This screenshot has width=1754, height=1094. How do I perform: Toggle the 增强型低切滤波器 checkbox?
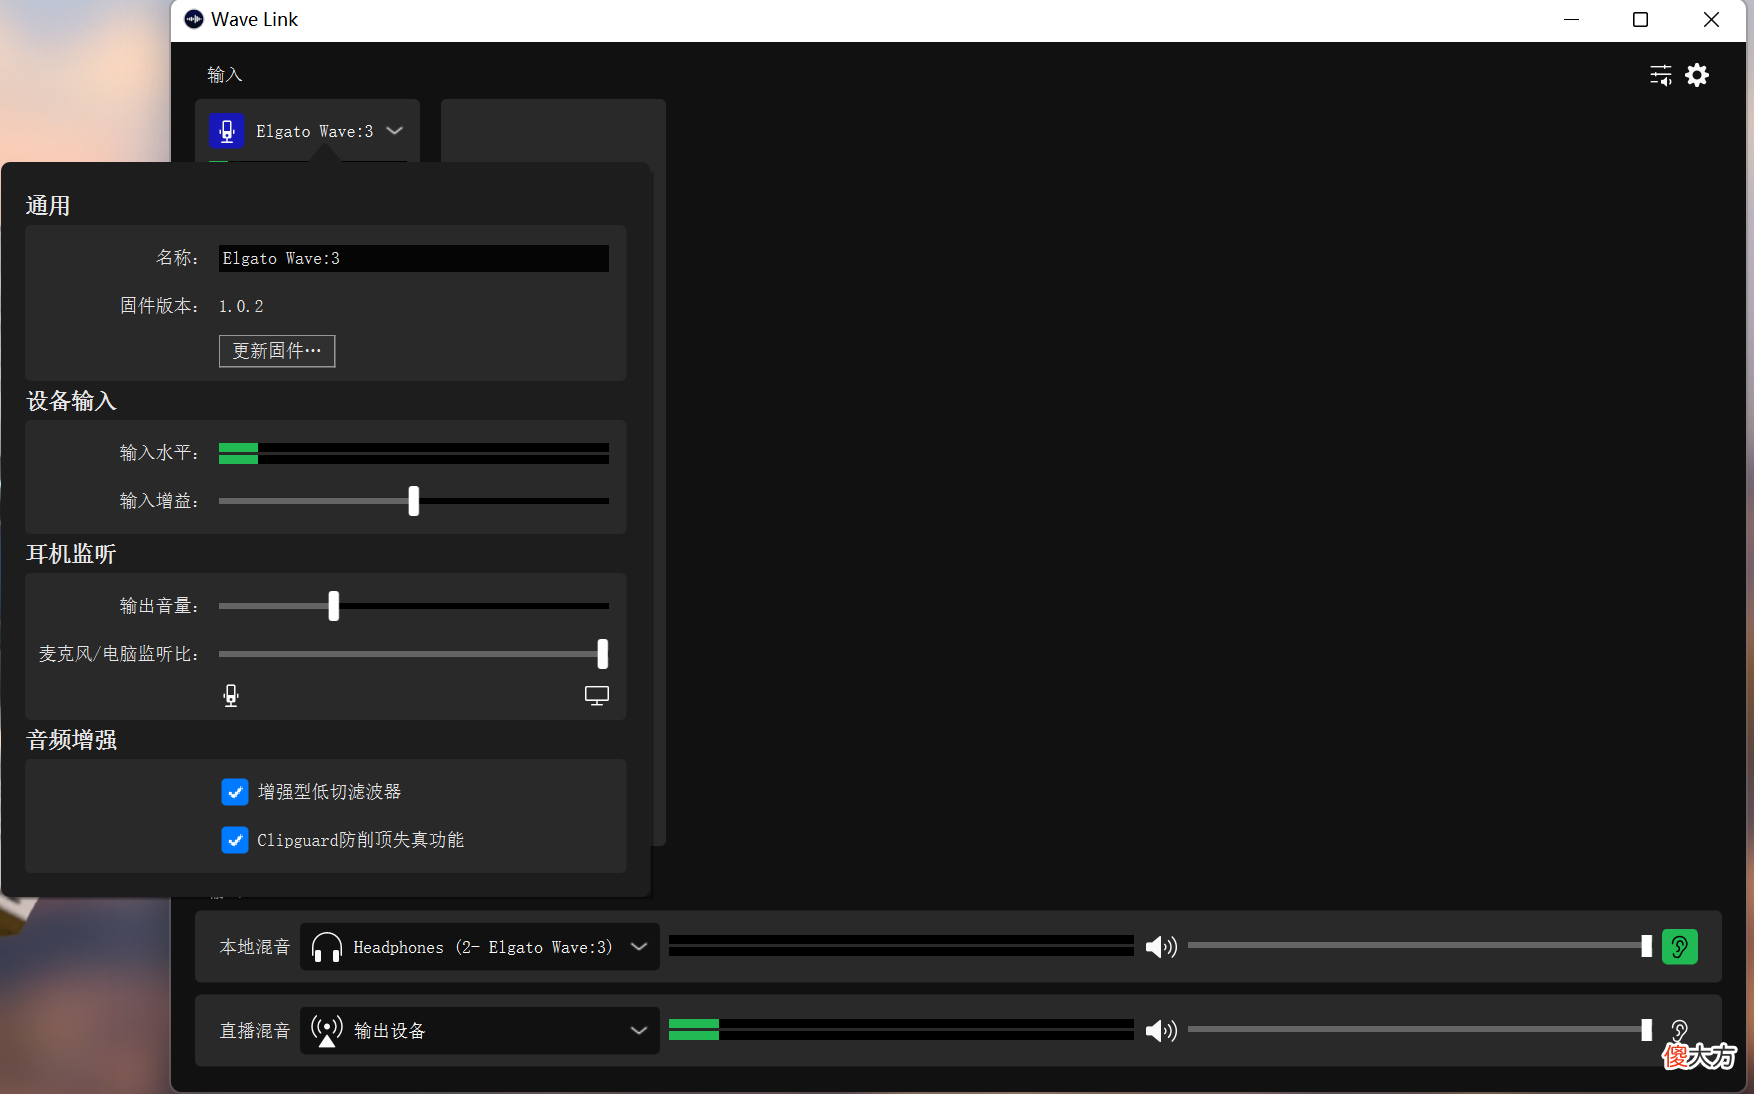235,792
